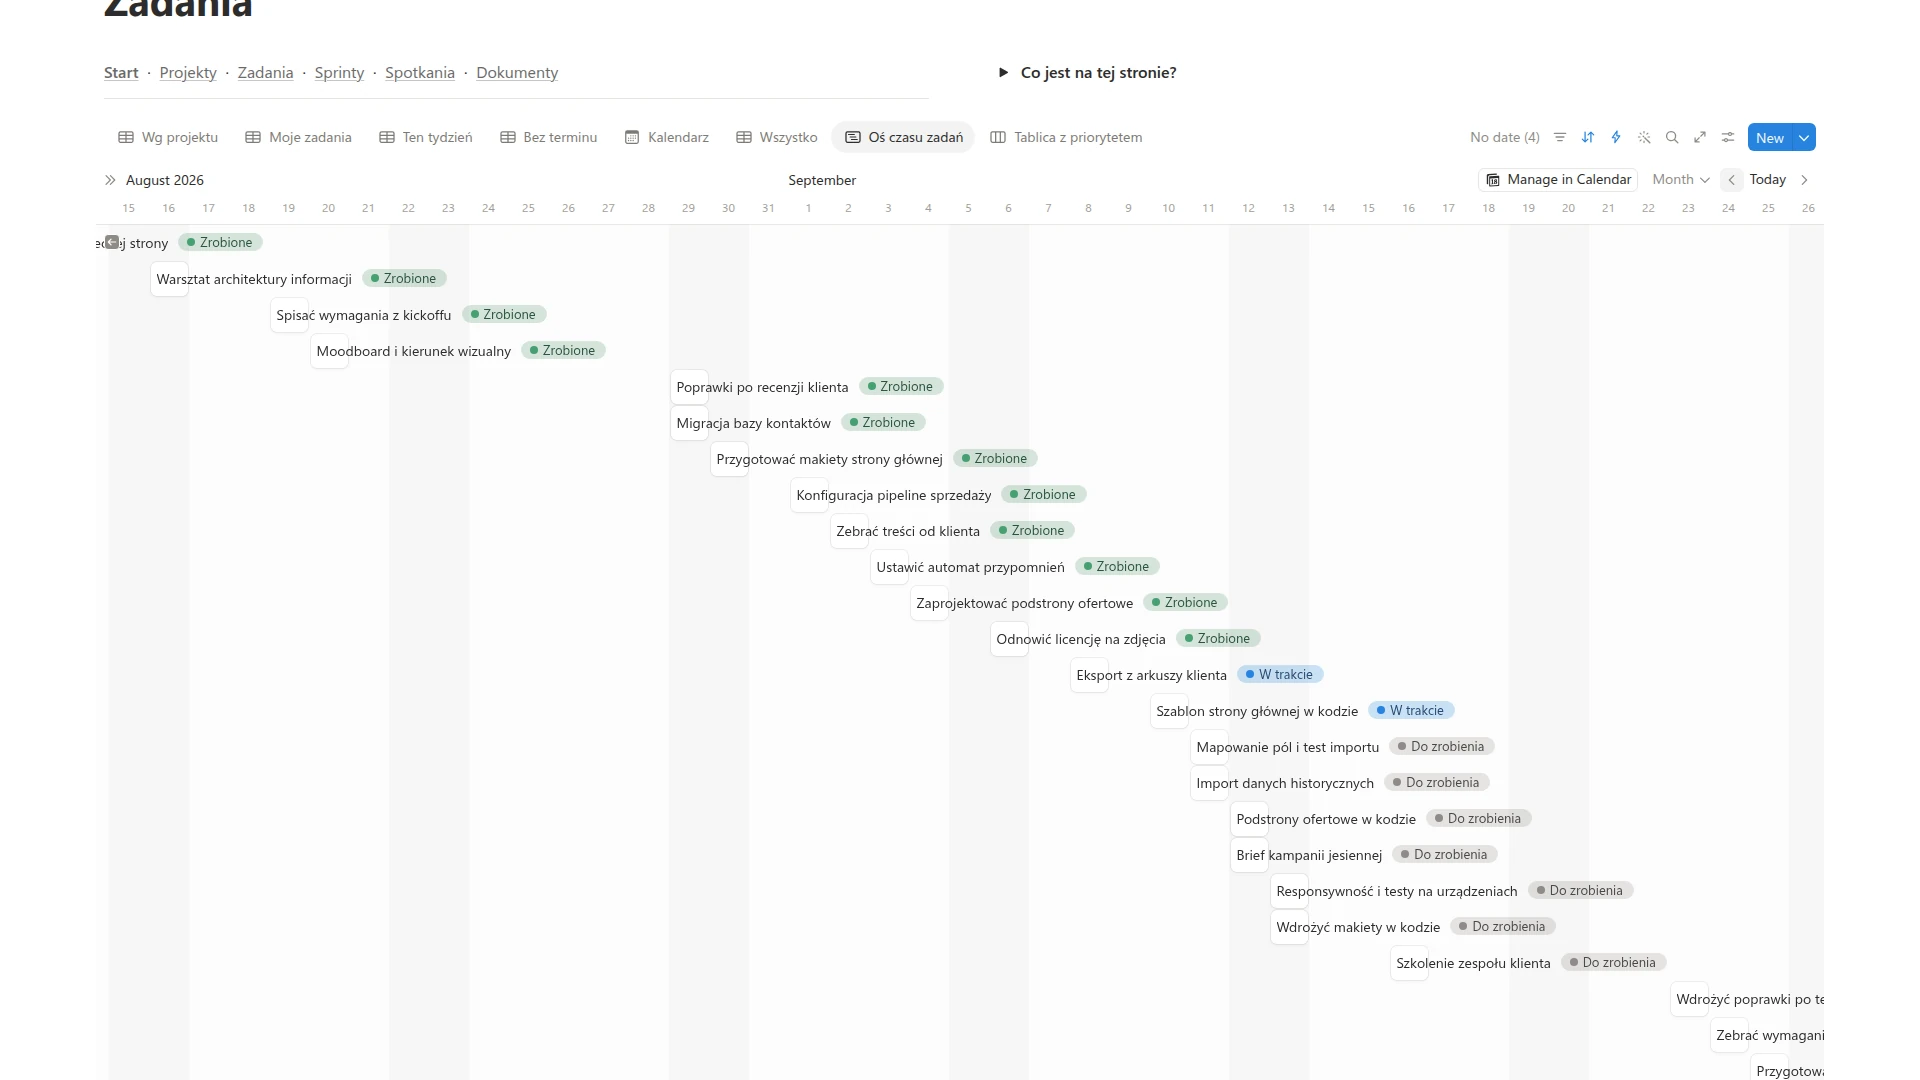Image resolution: width=1920 pixels, height=1080 pixels.
Task: Open the search magnifier icon
Action: (1672, 137)
